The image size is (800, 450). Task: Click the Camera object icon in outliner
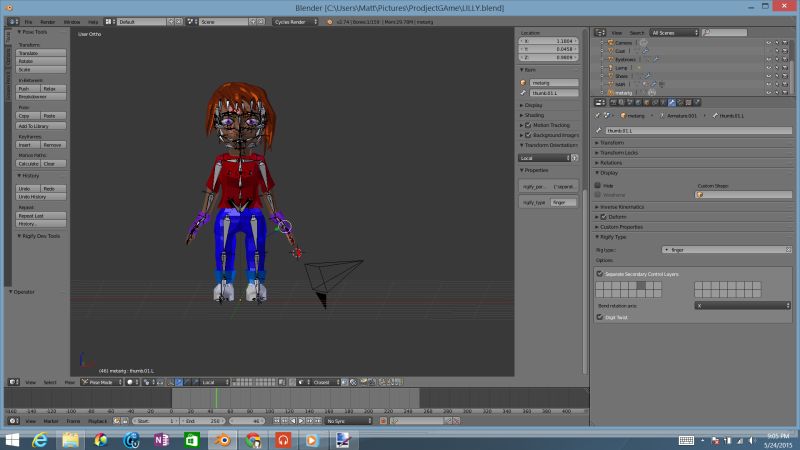point(610,43)
